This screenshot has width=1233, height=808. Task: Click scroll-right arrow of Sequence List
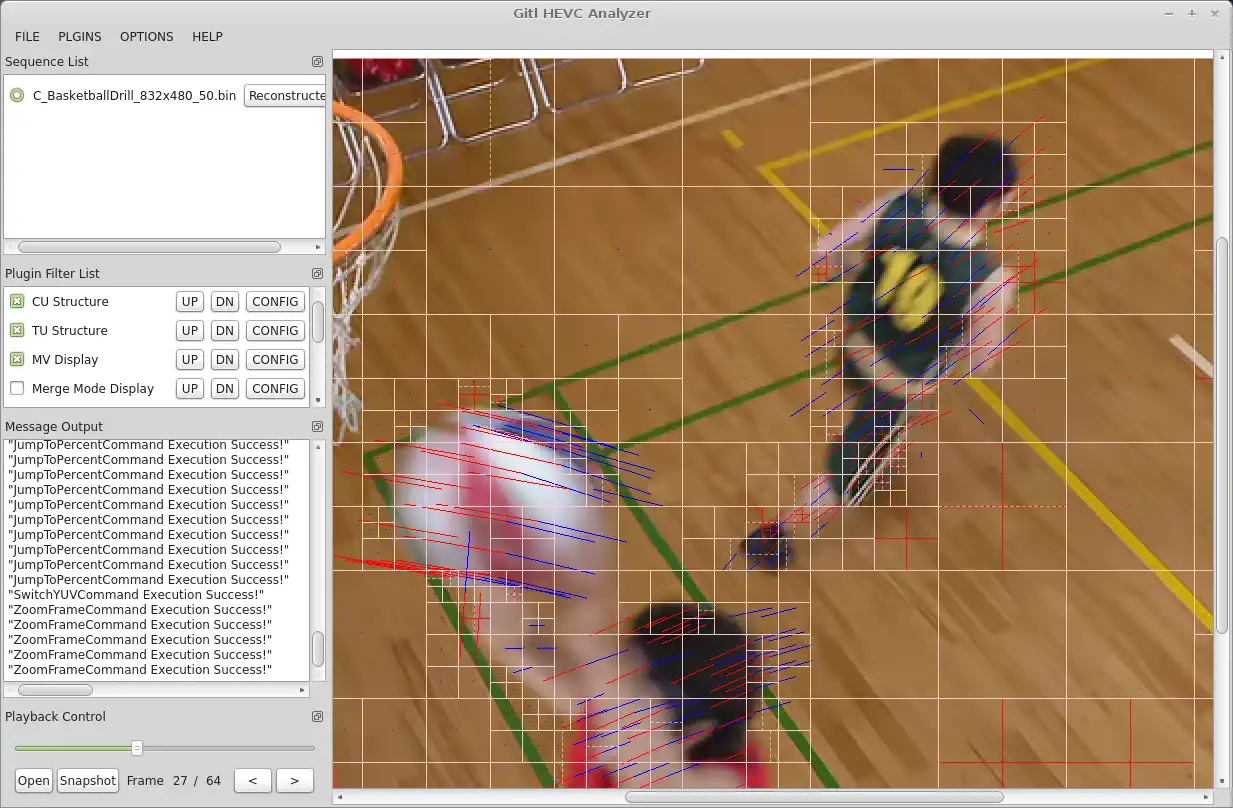[318, 247]
